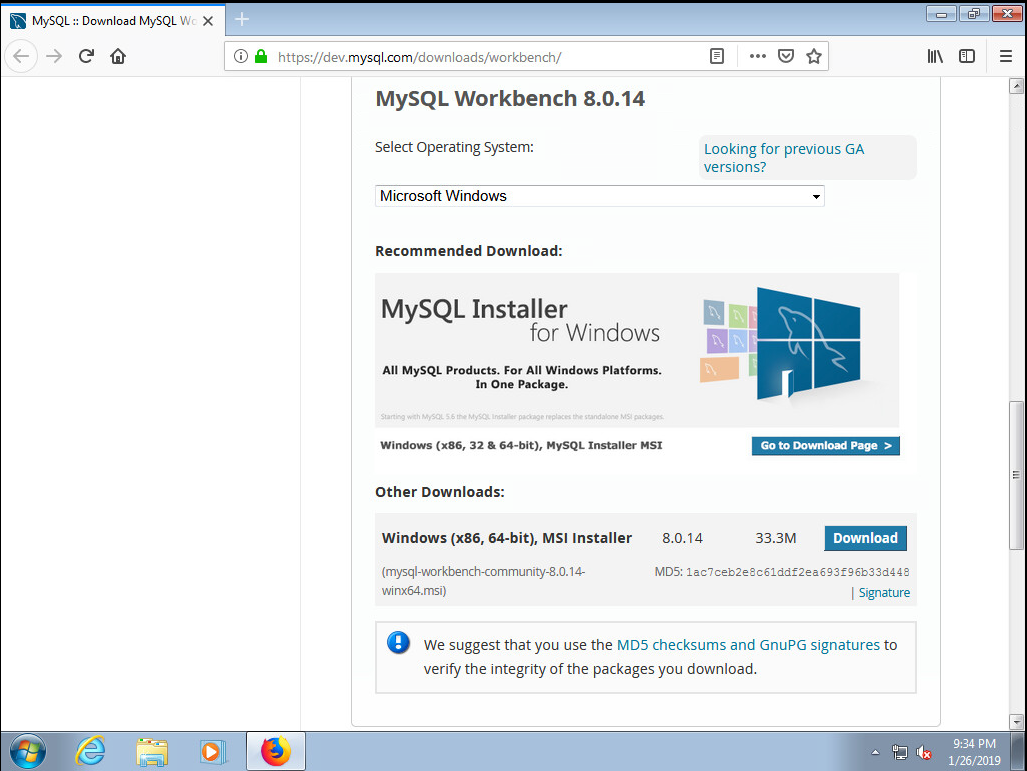Click Windows (x86, 64-bit), MSI Installer text
This screenshot has height=771, width=1027.
pyautogui.click(x=506, y=538)
